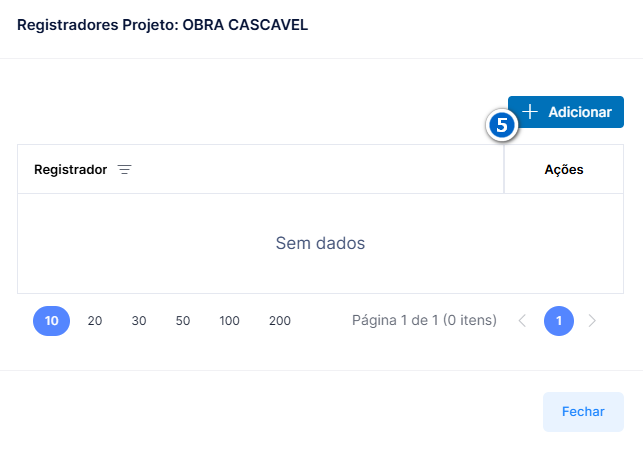The height and width of the screenshot is (451, 643).
Task: Show 100 items per page
Action: 229,321
